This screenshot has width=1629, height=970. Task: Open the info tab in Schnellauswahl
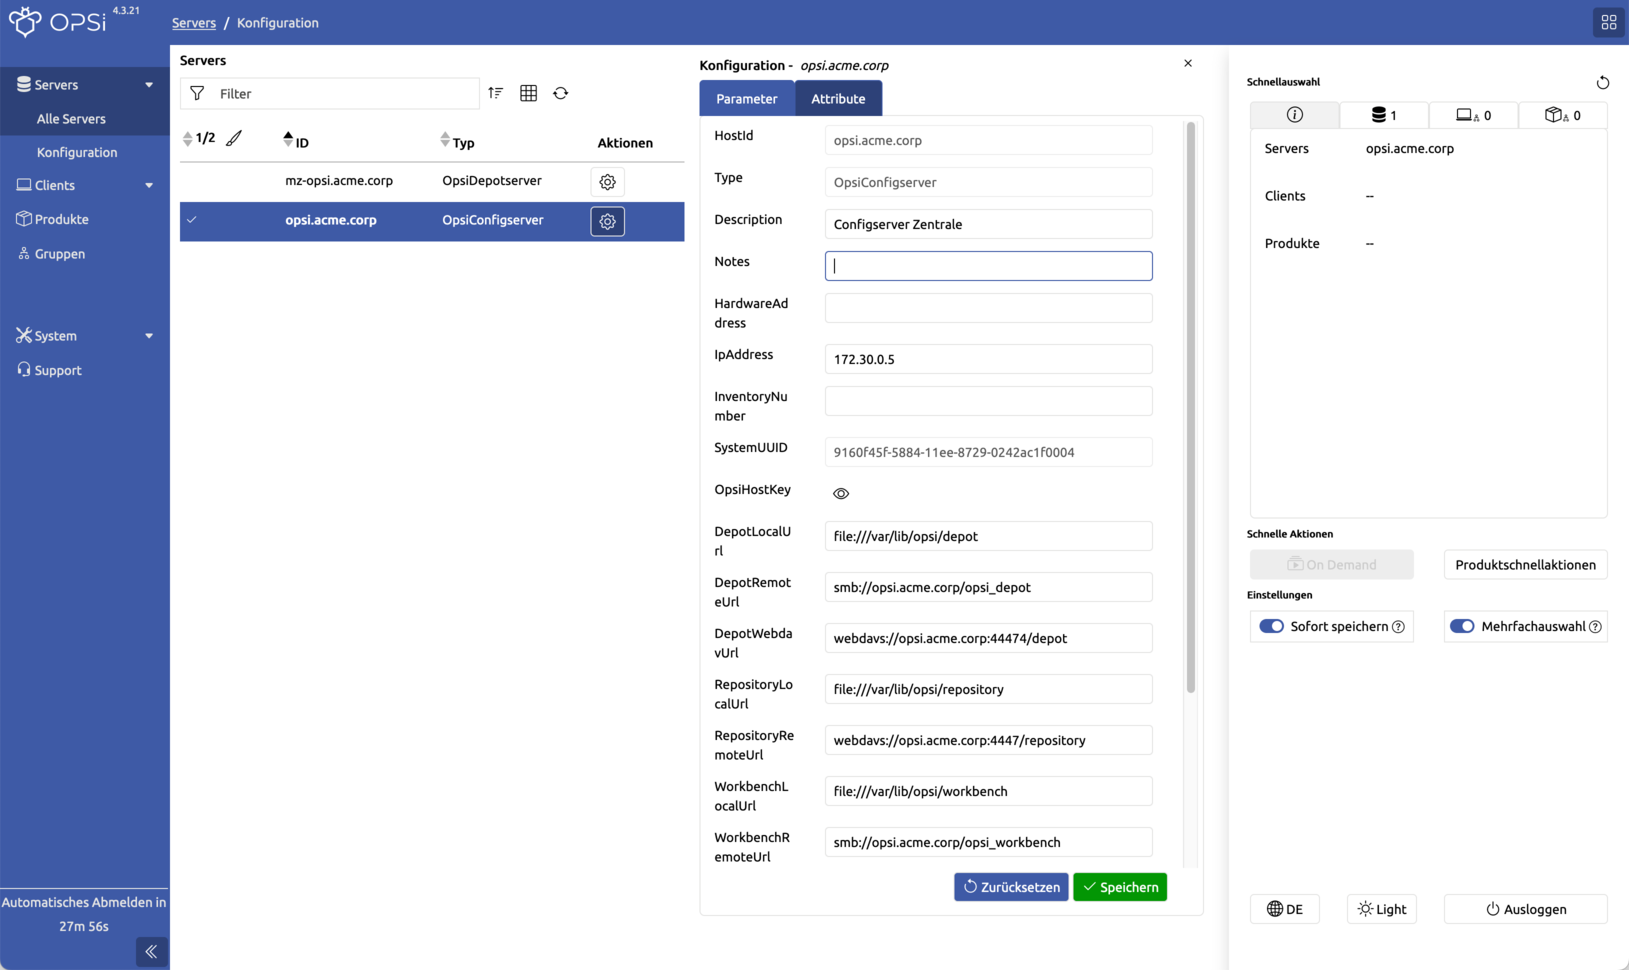pos(1294,115)
